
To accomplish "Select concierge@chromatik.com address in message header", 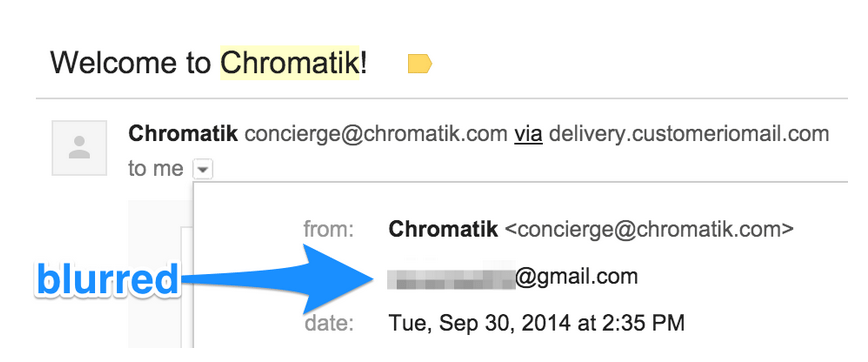I will [376, 134].
